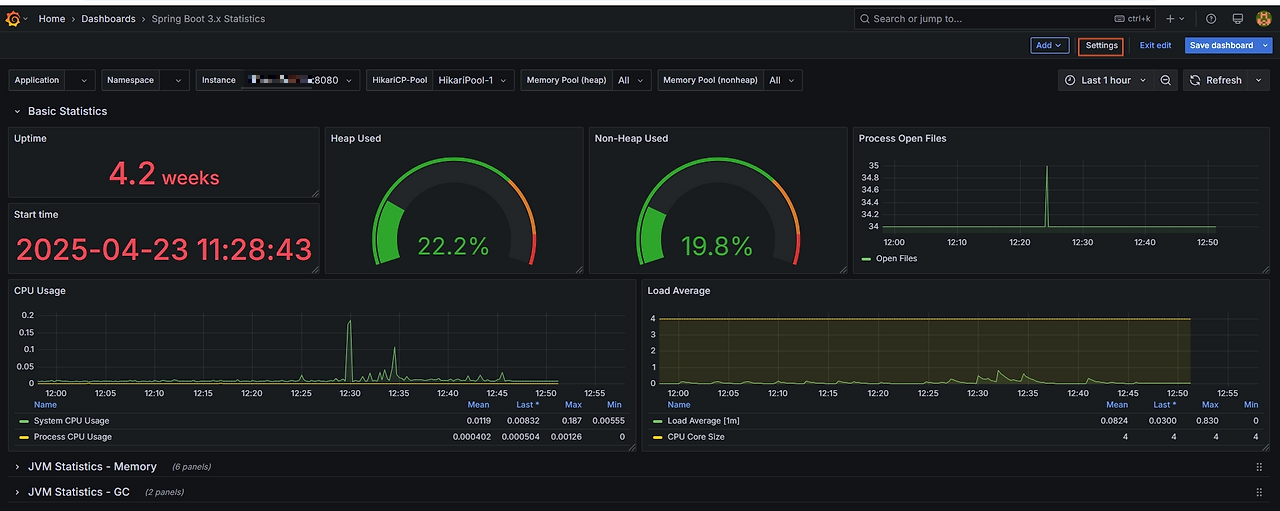
Task: Sort CPU Usage legend by Max
Action: (x=573, y=405)
